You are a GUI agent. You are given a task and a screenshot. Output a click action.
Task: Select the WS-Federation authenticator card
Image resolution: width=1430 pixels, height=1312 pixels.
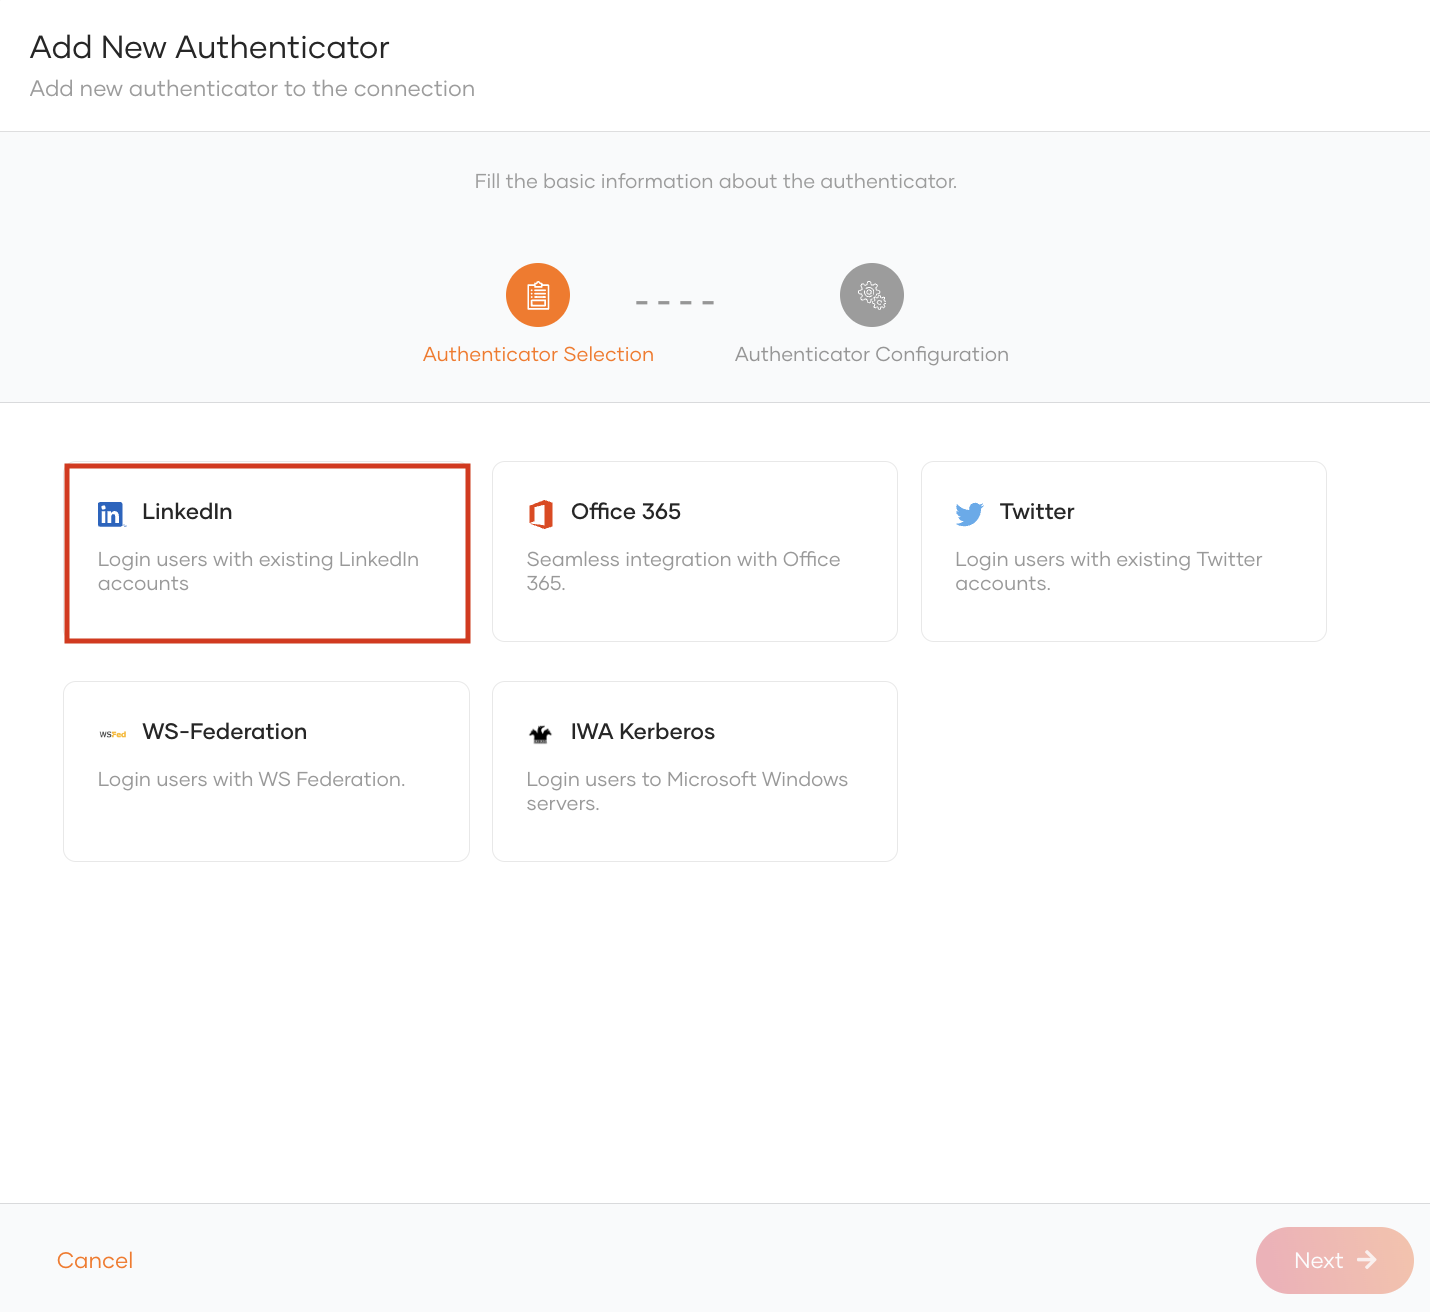[267, 772]
